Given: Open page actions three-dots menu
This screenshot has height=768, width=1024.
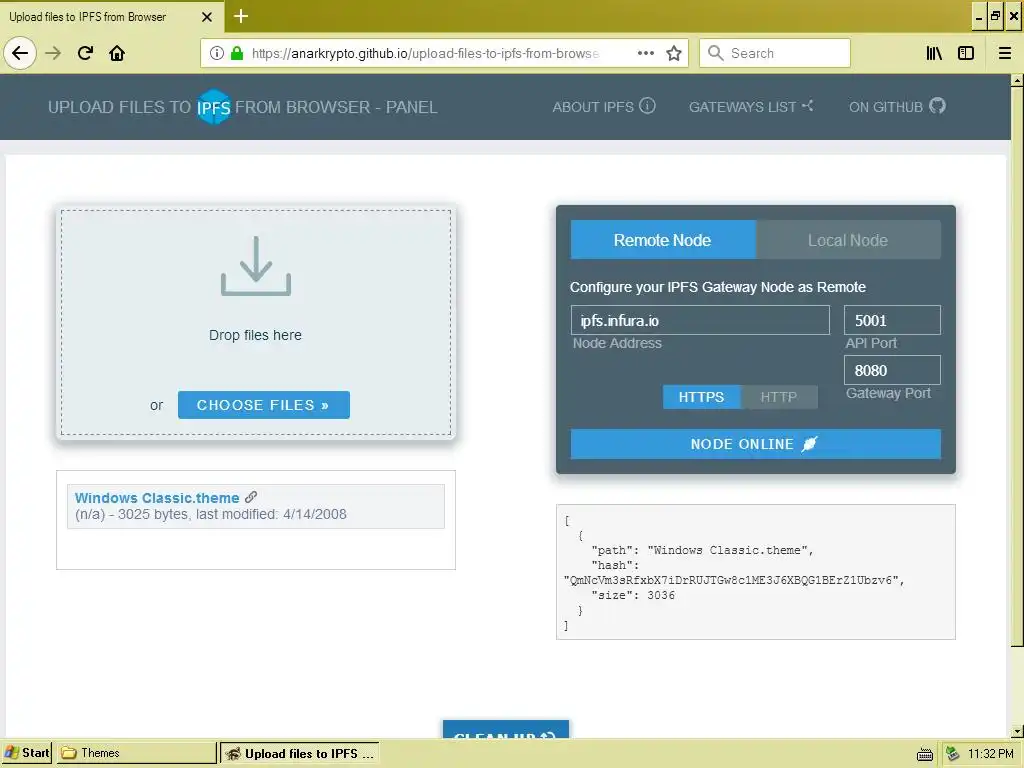Looking at the screenshot, I should click(x=645, y=53).
